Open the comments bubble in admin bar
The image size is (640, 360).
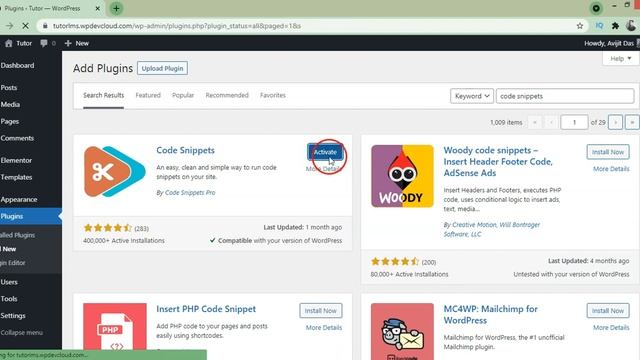(x=44, y=43)
